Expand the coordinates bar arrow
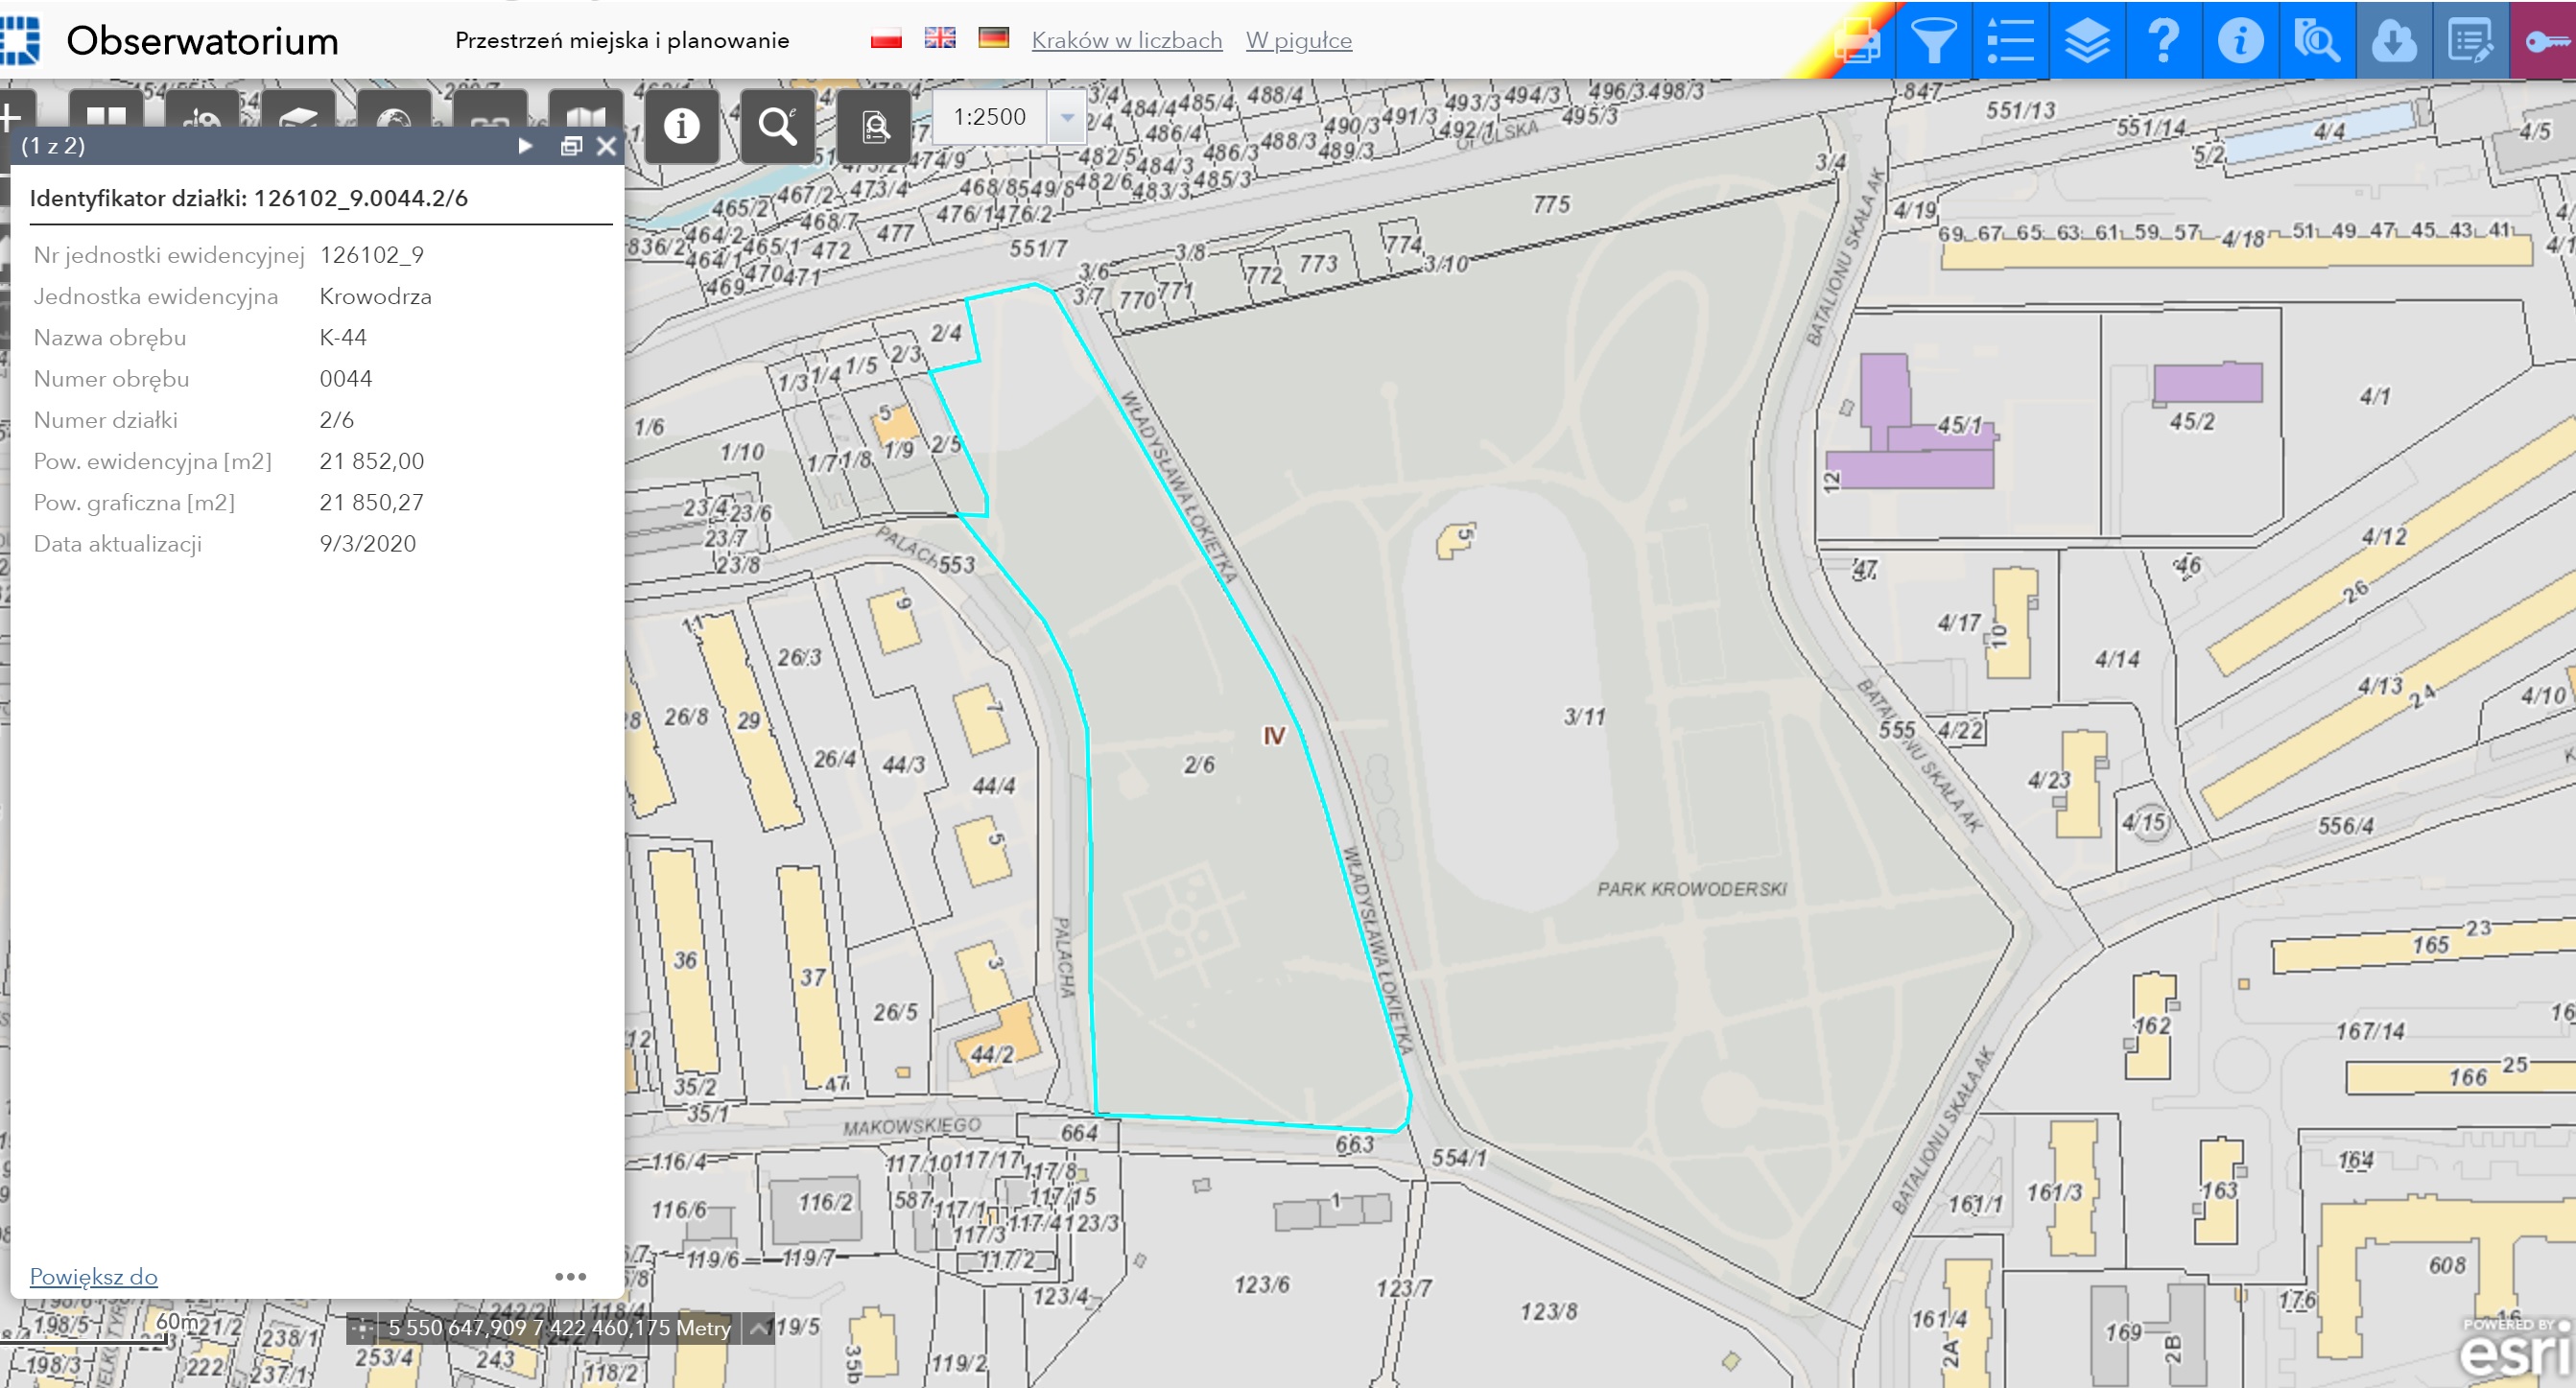The image size is (2576, 1388). [x=759, y=1328]
